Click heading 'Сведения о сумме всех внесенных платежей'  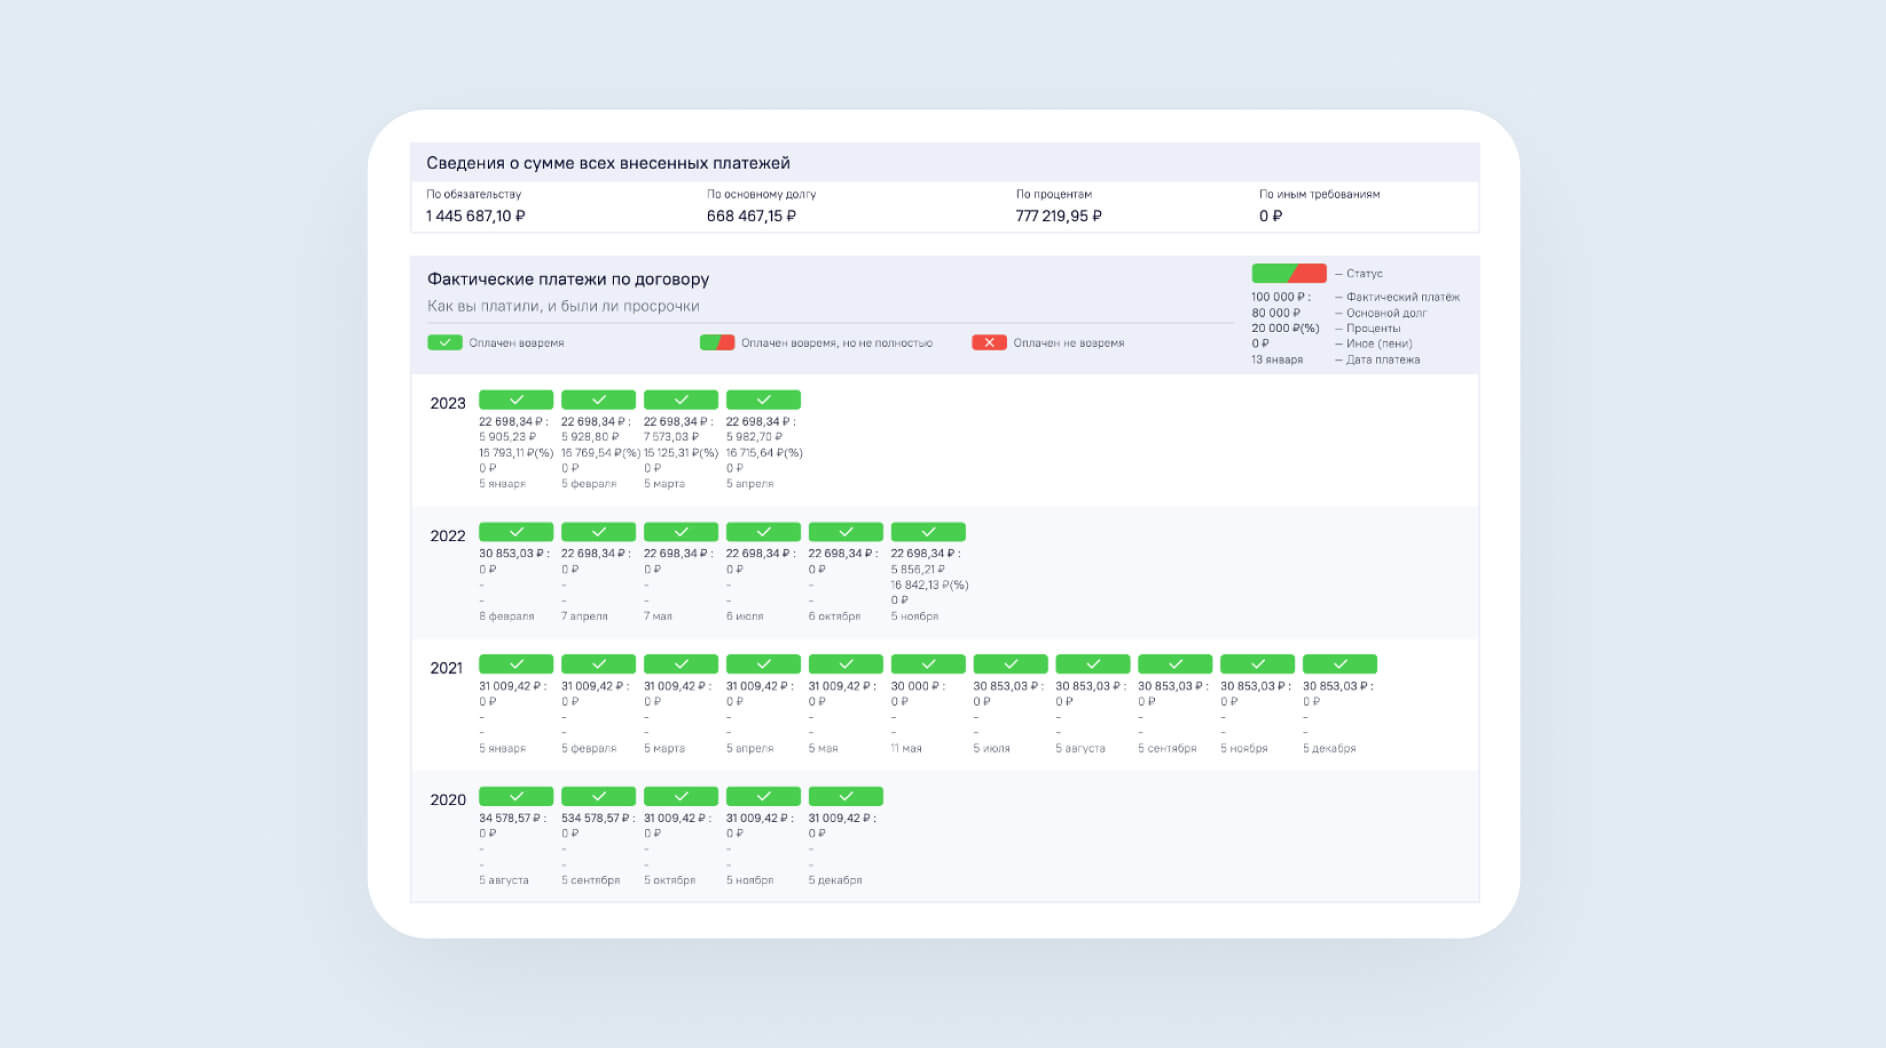[x=608, y=163]
